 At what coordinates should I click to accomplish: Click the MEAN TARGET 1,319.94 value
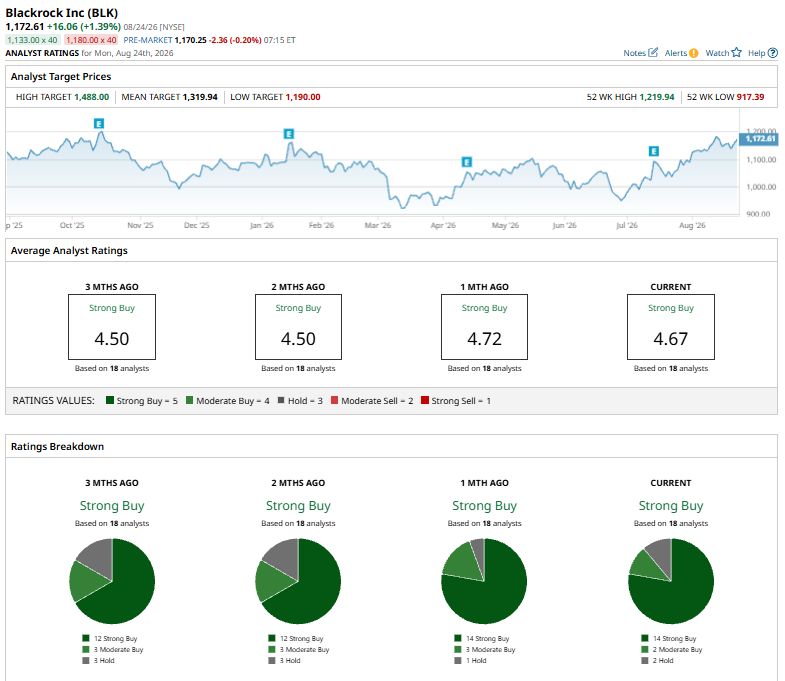(200, 97)
